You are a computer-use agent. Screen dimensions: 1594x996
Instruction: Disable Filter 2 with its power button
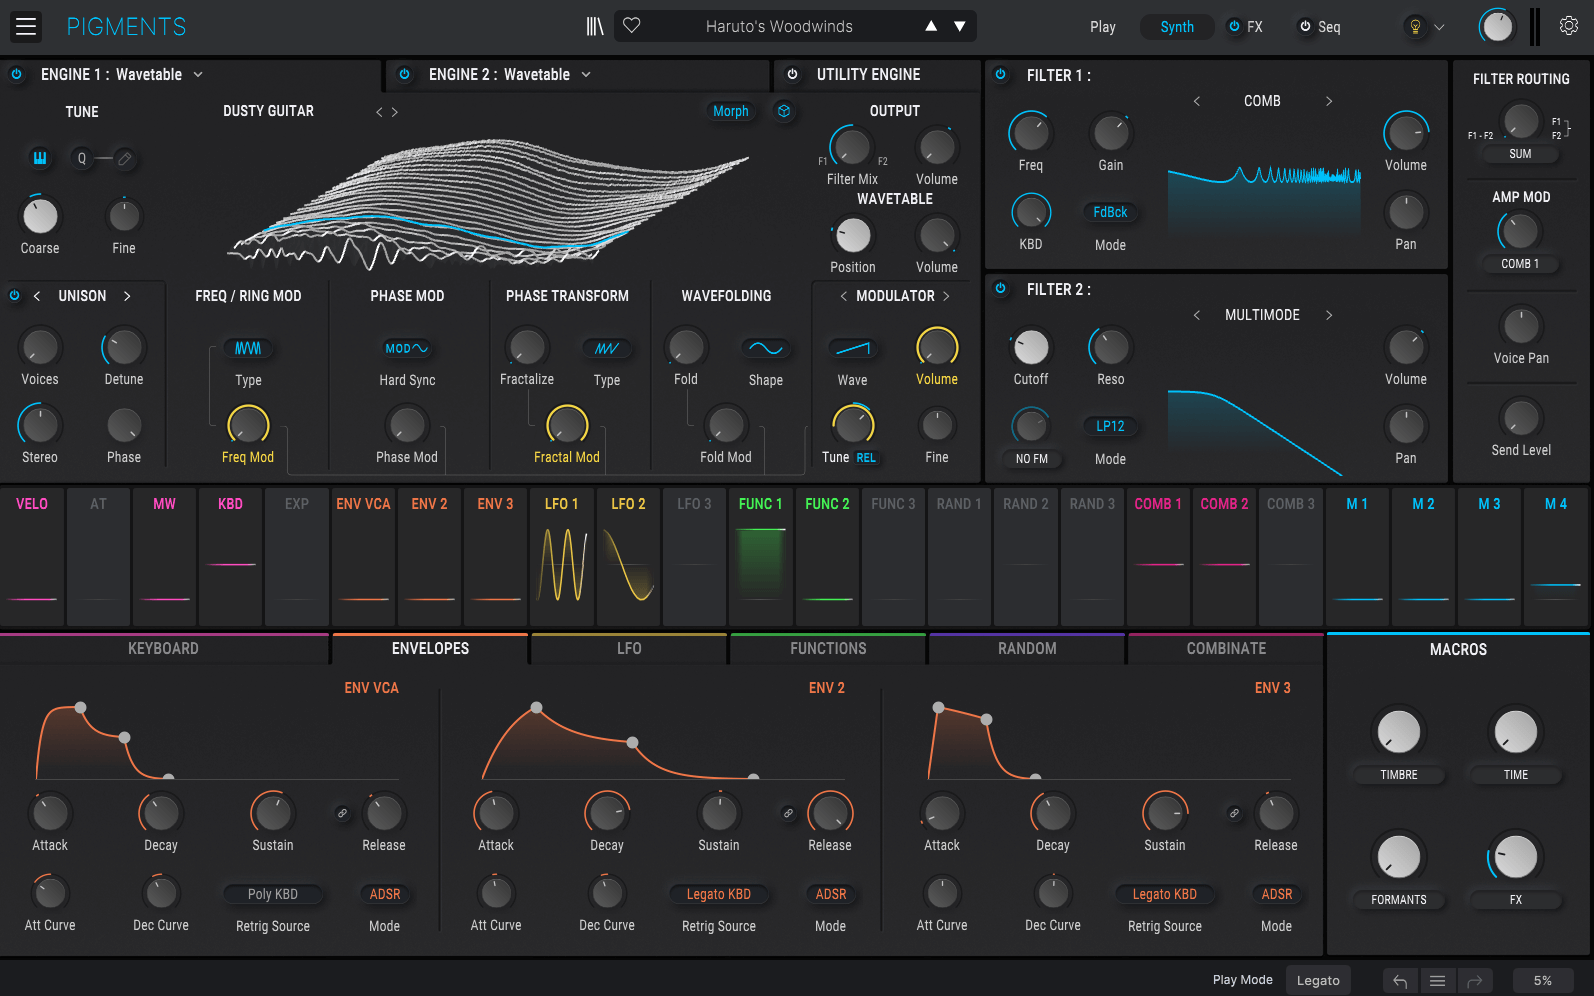pyautogui.click(x=1001, y=289)
